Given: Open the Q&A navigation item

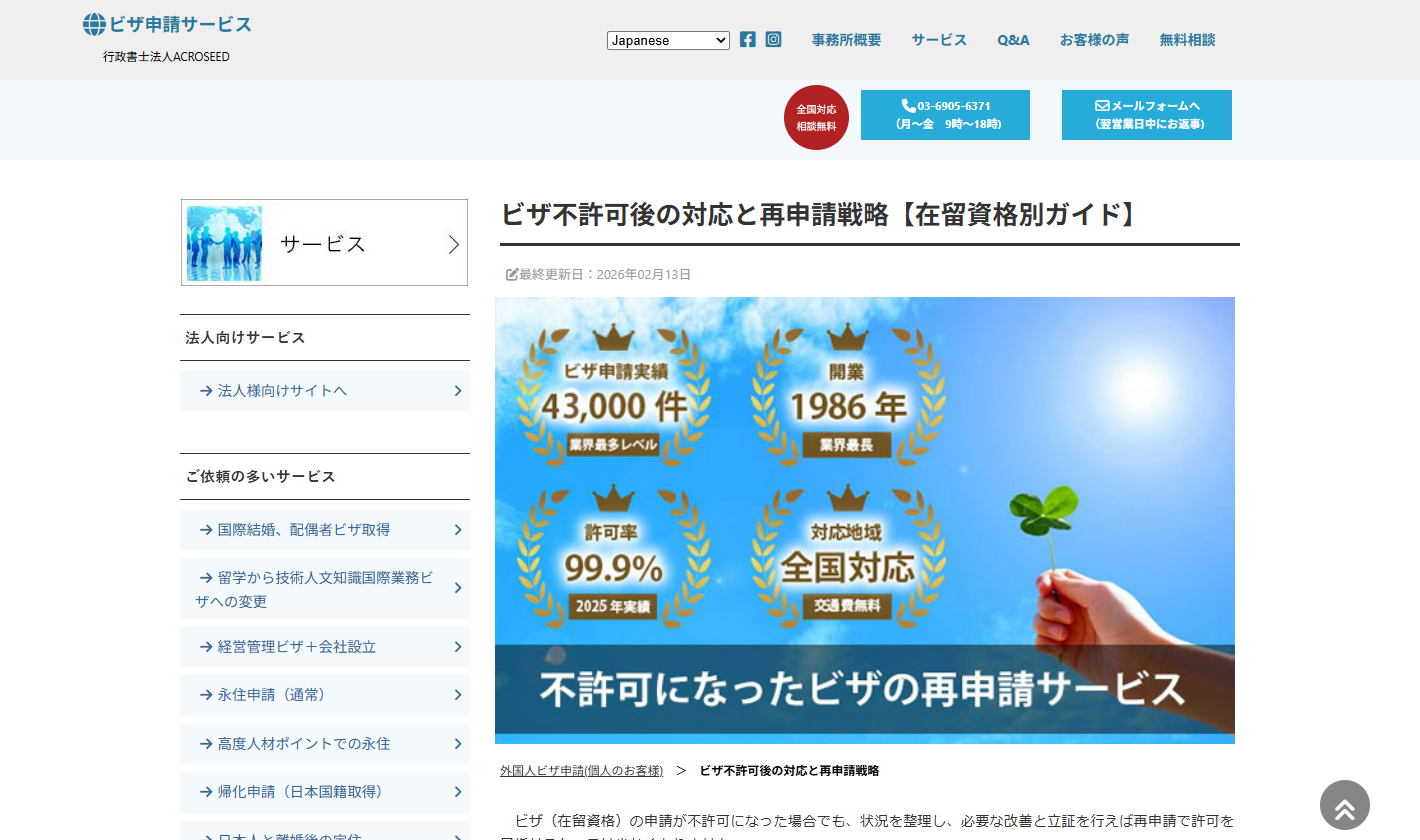Looking at the screenshot, I should 1013,40.
